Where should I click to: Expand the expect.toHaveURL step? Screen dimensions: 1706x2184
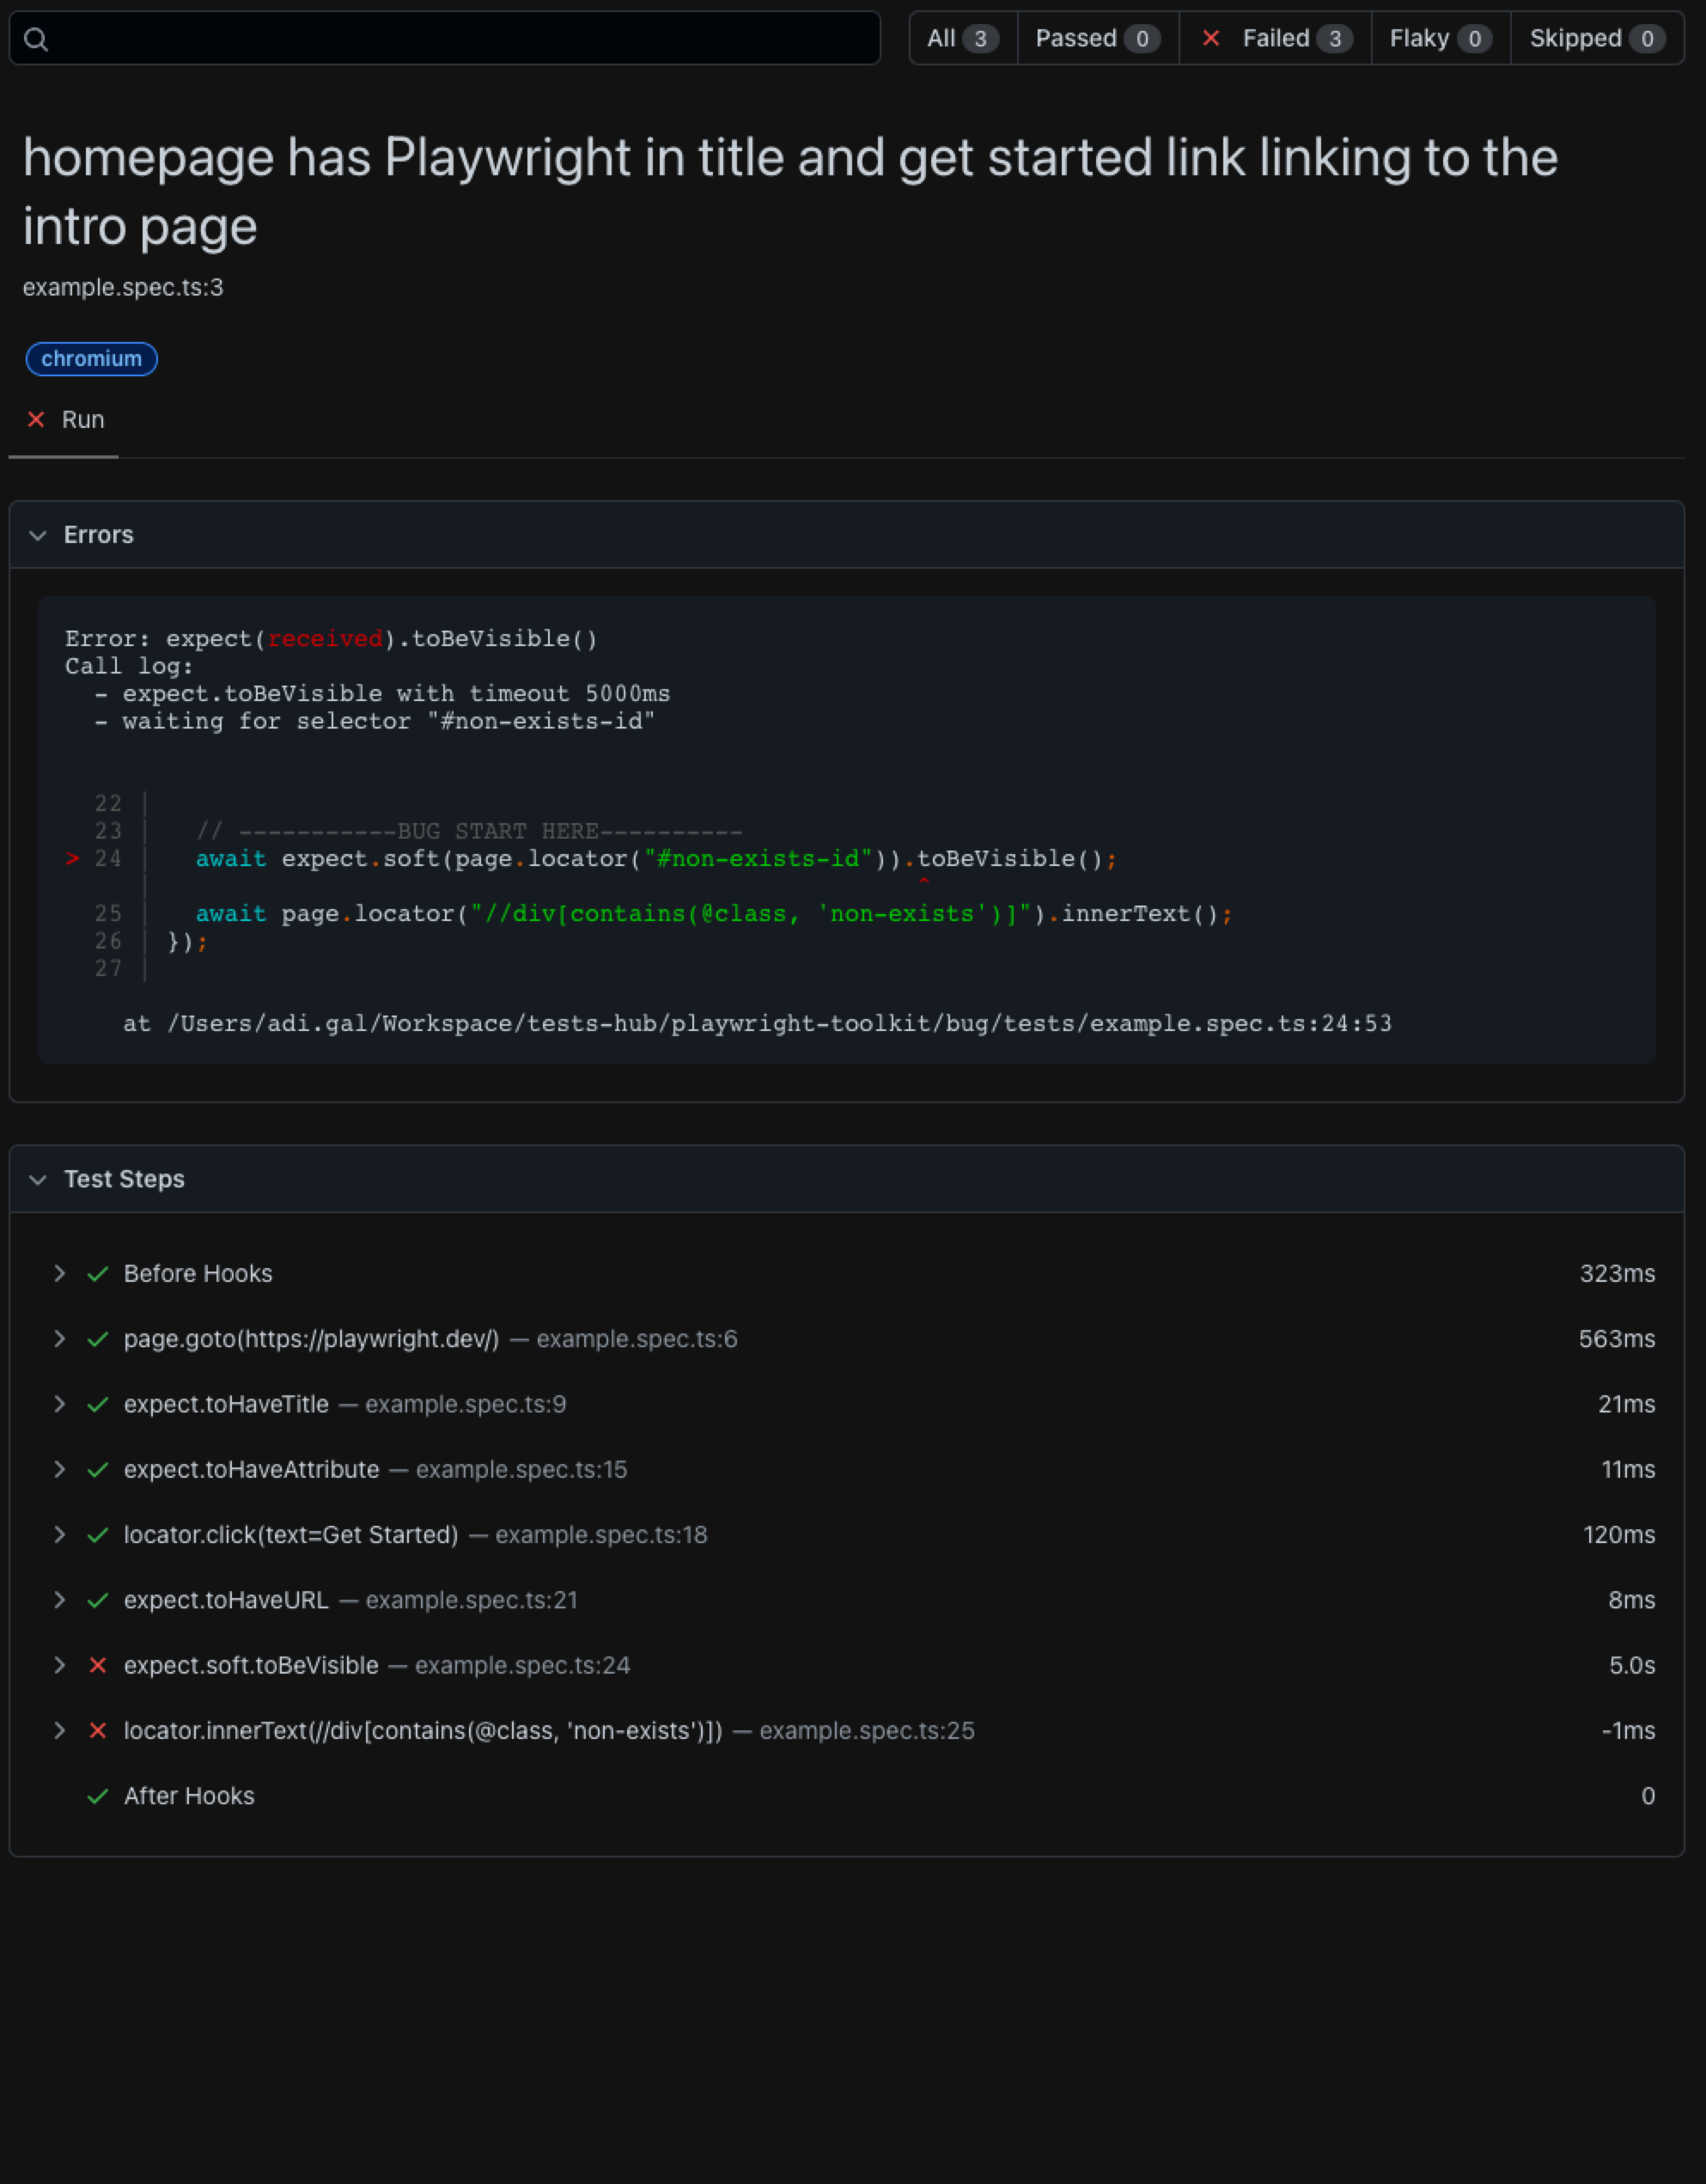point(60,1600)
